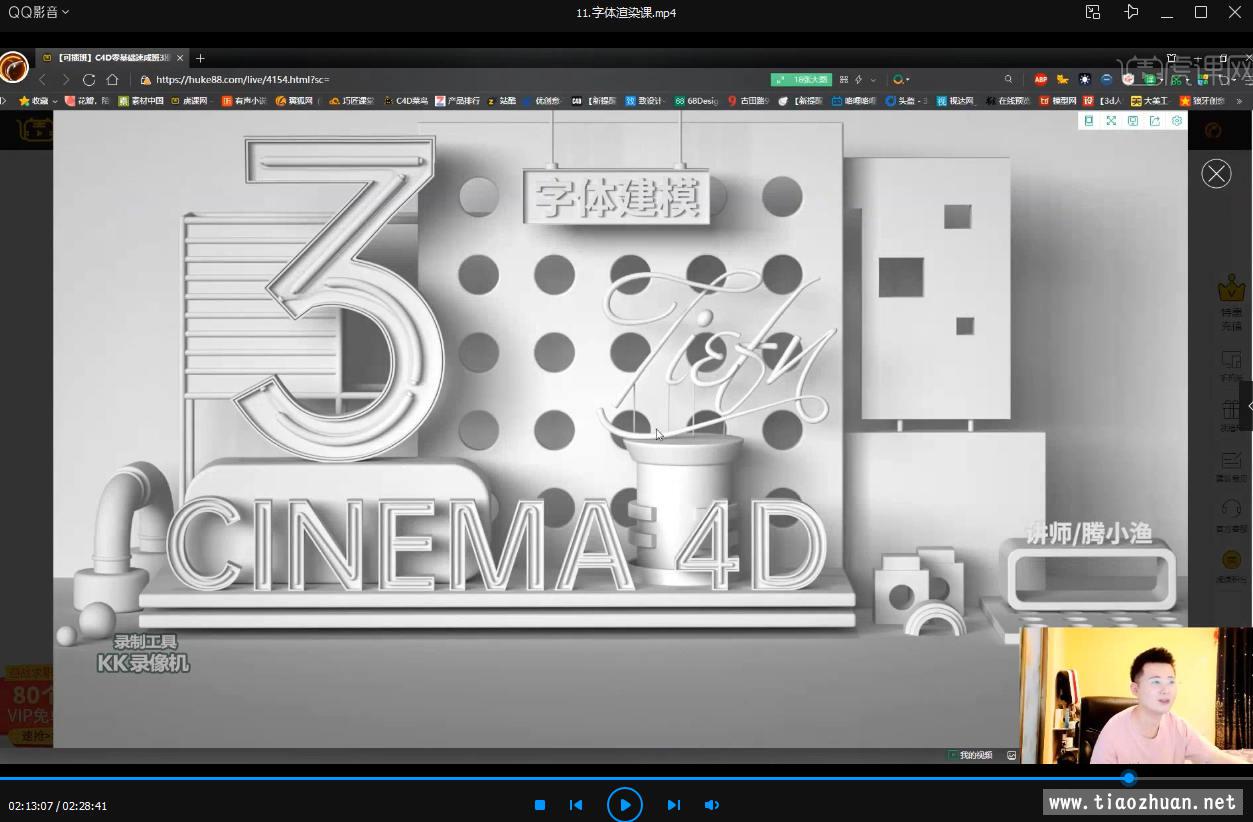
Task: Open the 狼牙创意 bookmark
Action: (1202, 101)
